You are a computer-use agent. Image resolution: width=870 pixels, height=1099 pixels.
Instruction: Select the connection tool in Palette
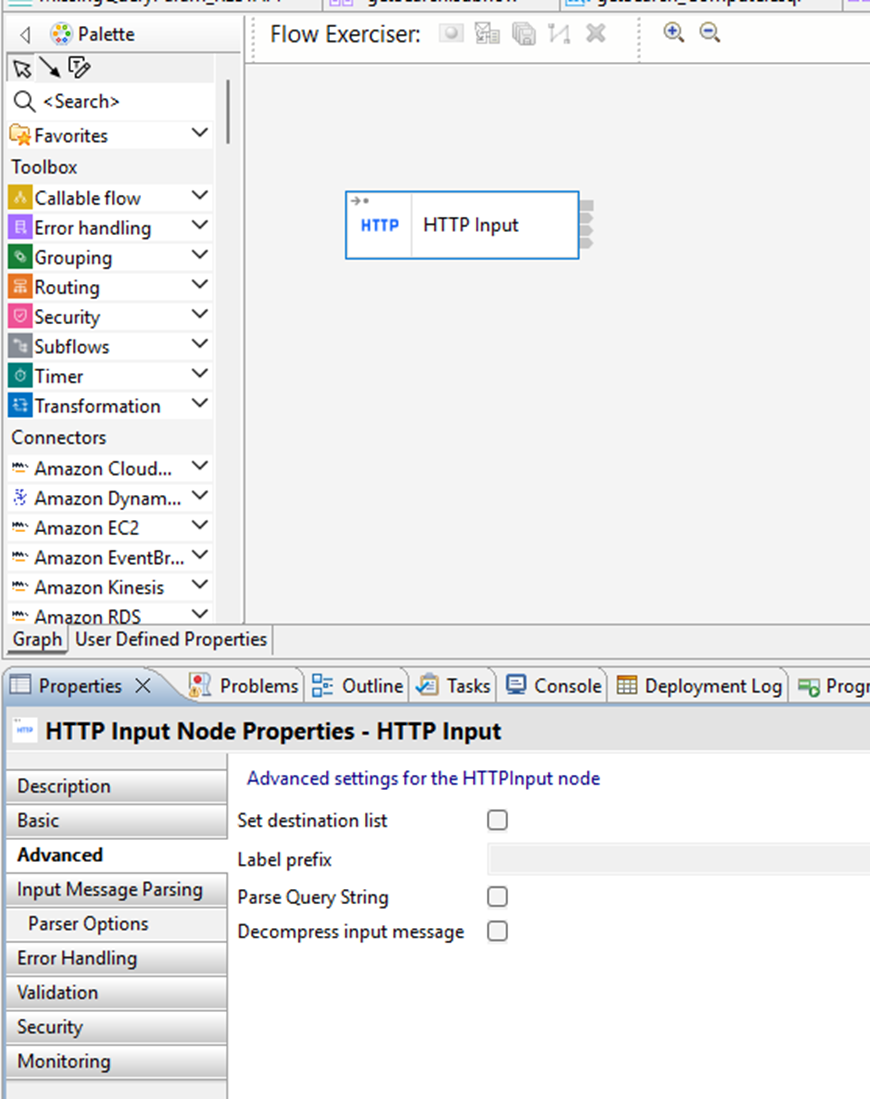pos(49,68)
